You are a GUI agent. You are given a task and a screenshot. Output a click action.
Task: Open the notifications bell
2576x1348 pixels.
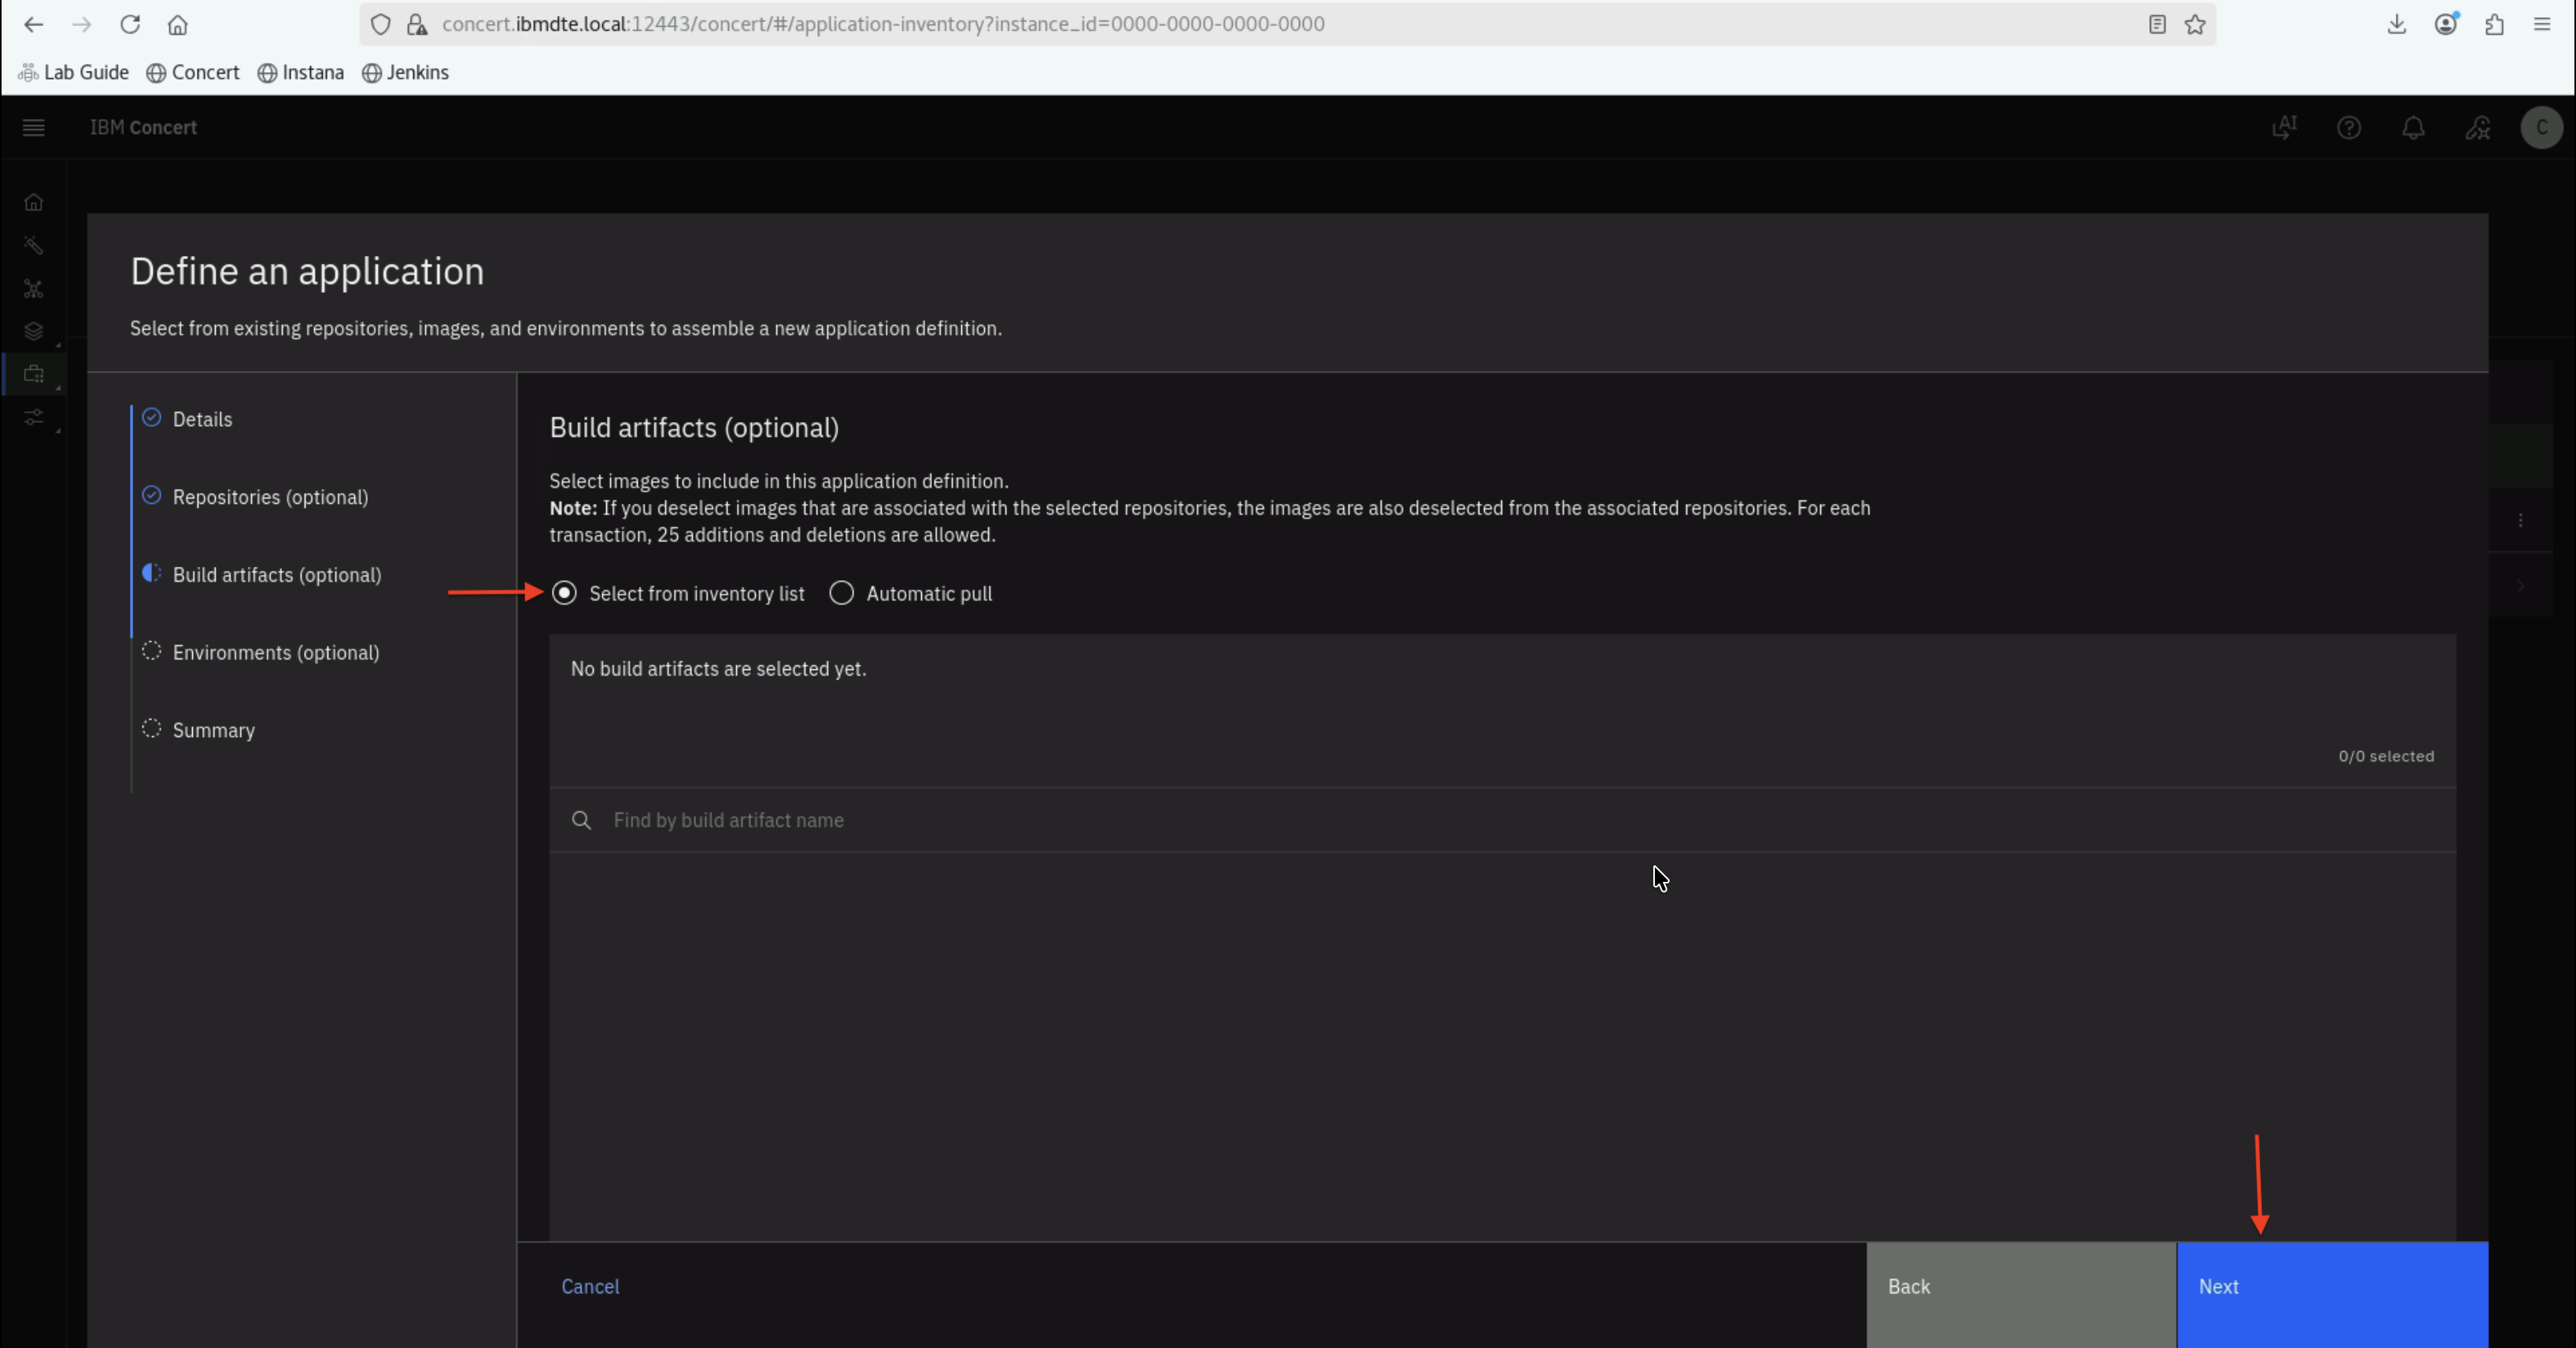[2413, 127]
